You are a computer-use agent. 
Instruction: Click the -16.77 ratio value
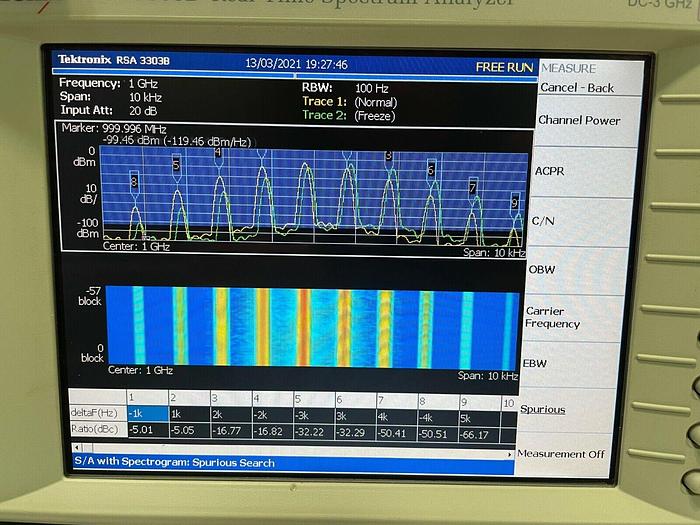point(231,431)
